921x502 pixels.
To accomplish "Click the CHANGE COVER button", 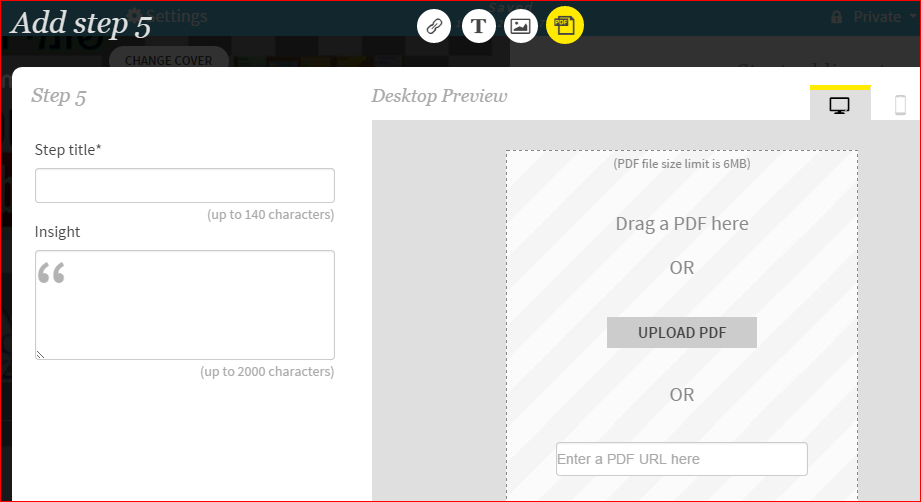I will coord(168,60).
